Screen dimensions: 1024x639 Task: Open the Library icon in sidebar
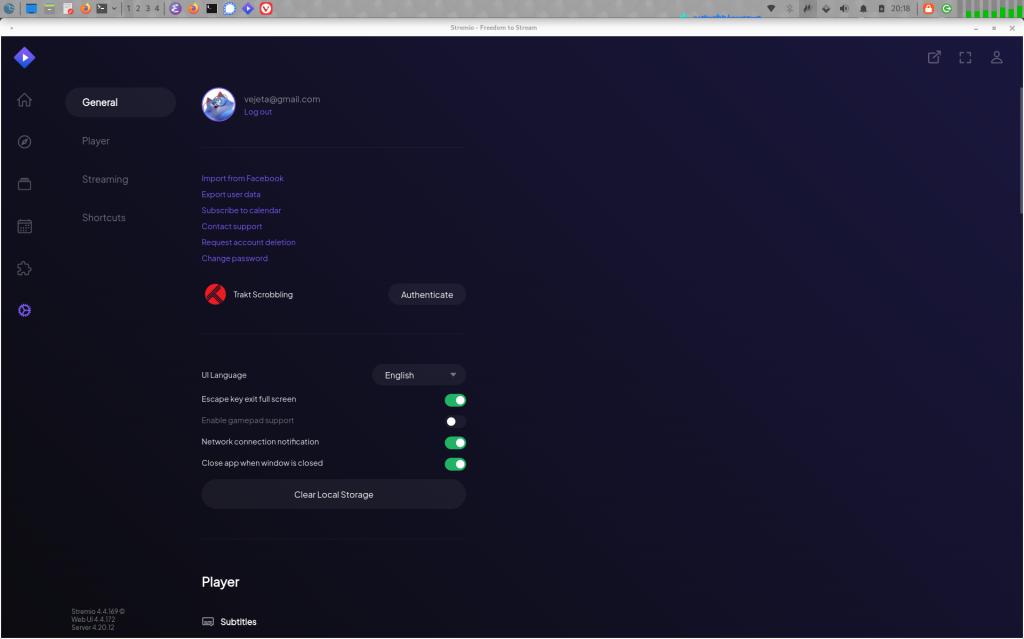(25, 184)
